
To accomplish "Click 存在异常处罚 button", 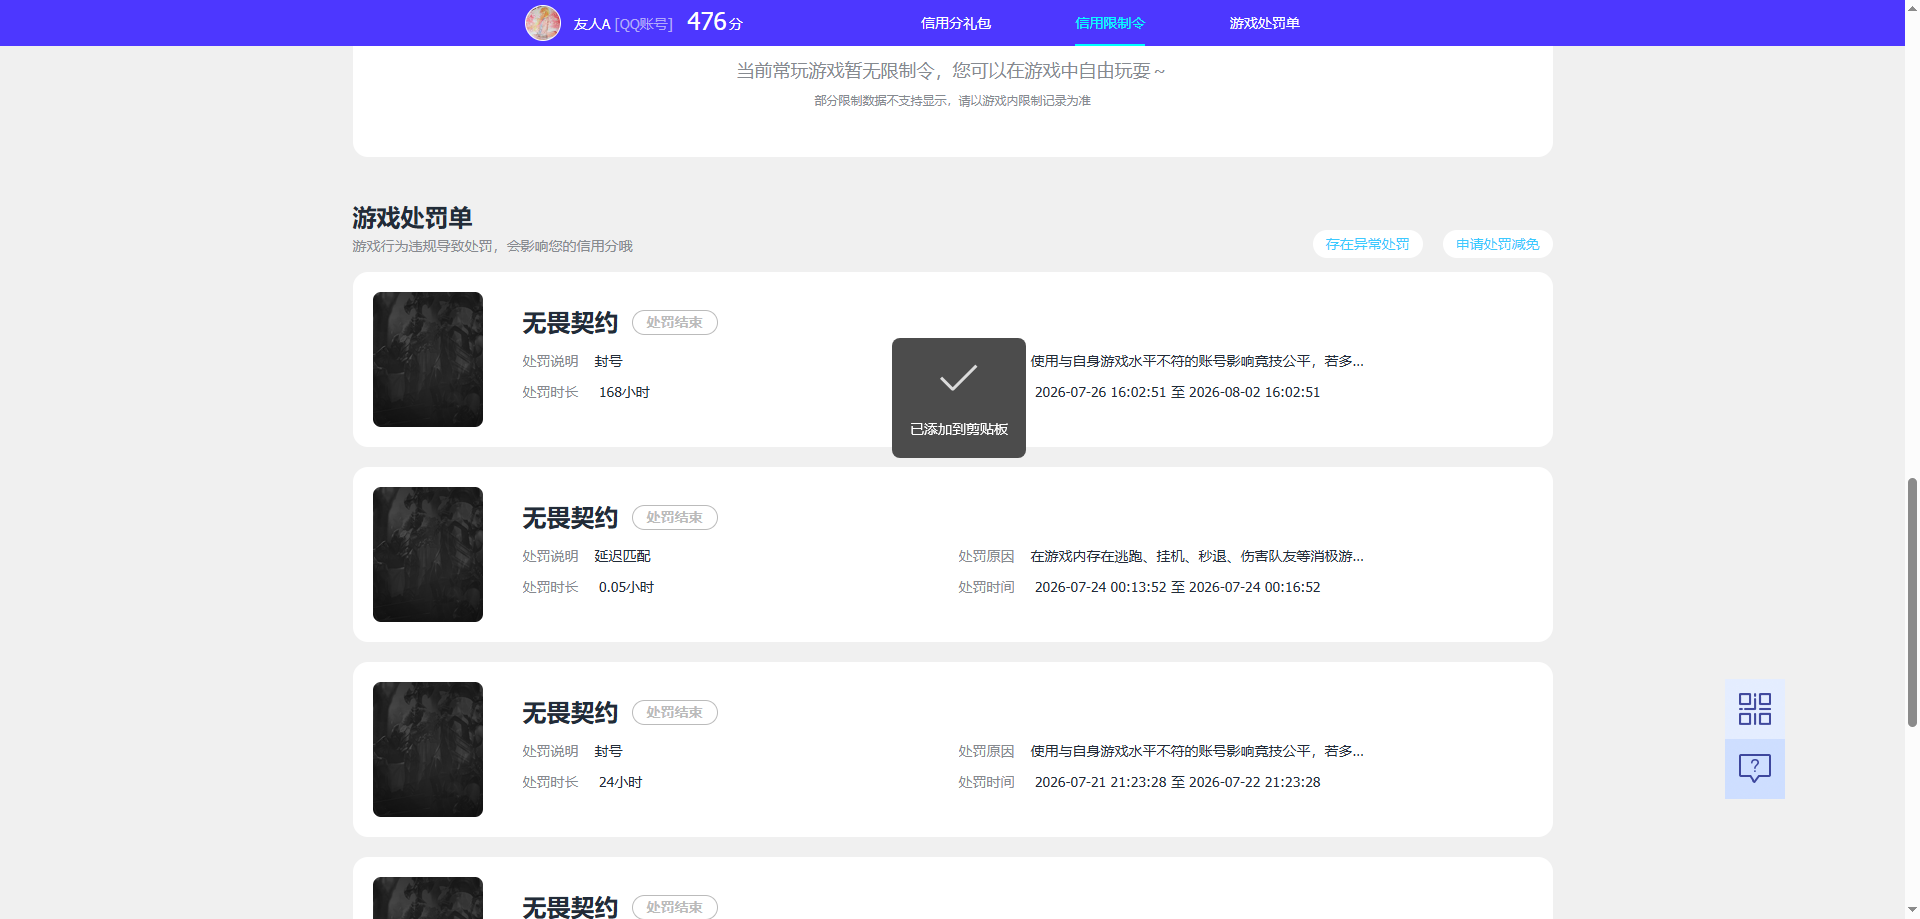I will coord(1367,244).
